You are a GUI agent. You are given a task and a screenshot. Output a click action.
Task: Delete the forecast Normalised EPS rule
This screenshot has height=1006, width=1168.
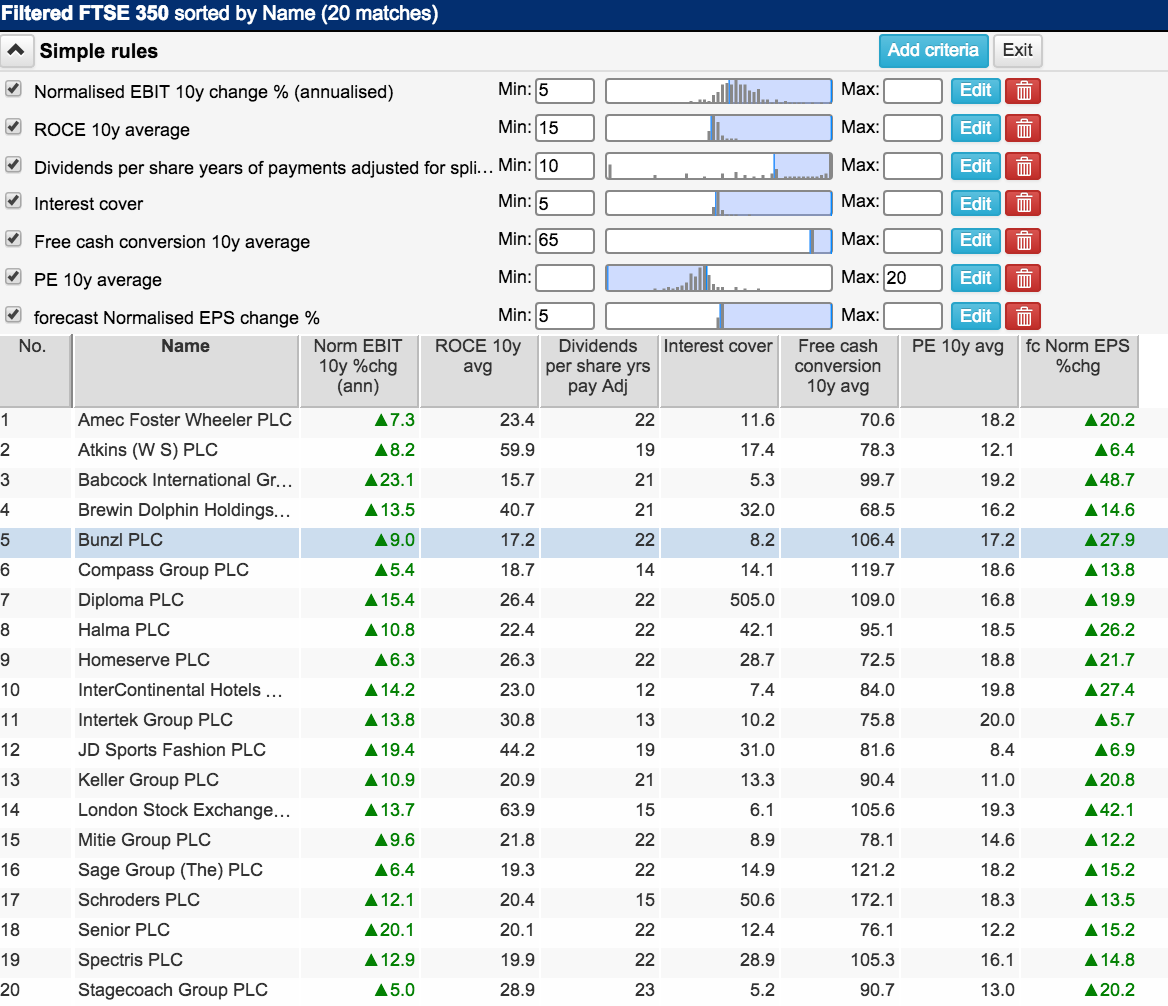[x=1023, y=316]
